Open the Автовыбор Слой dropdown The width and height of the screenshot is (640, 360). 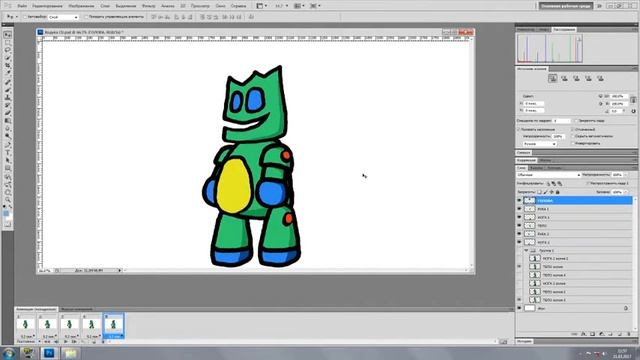tap(63, 17)
